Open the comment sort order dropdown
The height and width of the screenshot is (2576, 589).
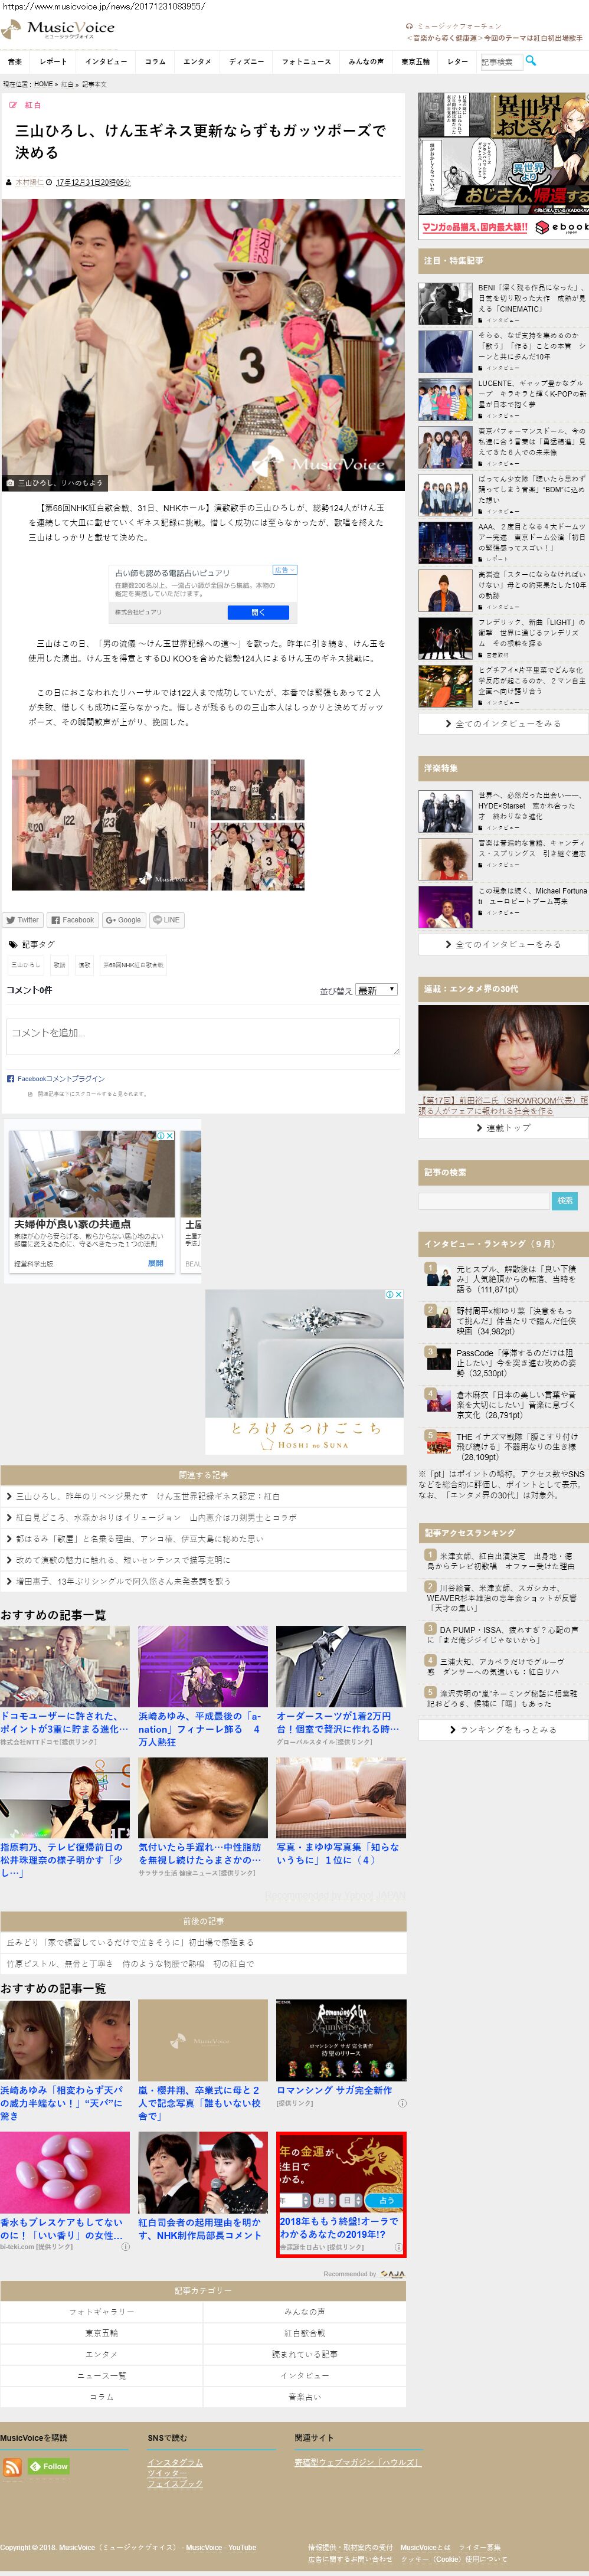376,990
